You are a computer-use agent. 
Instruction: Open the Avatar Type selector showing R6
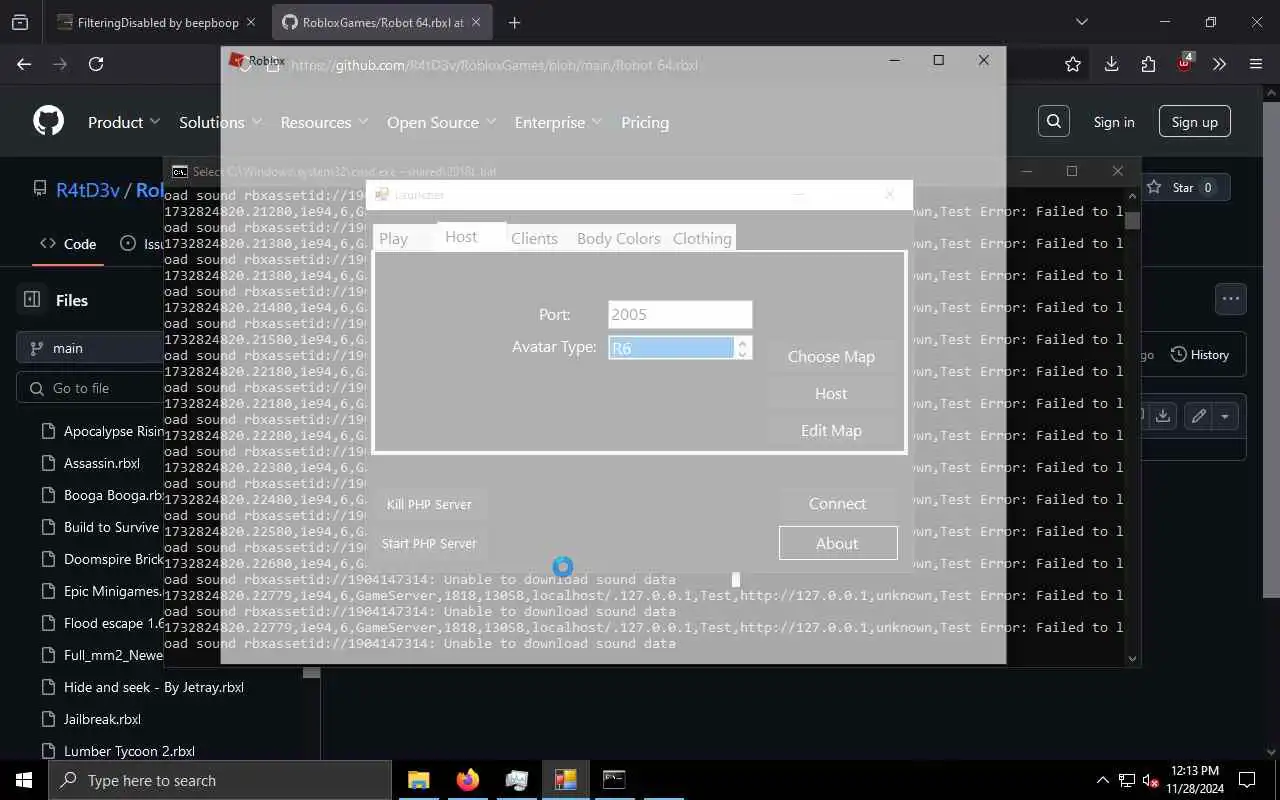pyautogui.click(x=671, y=348)
